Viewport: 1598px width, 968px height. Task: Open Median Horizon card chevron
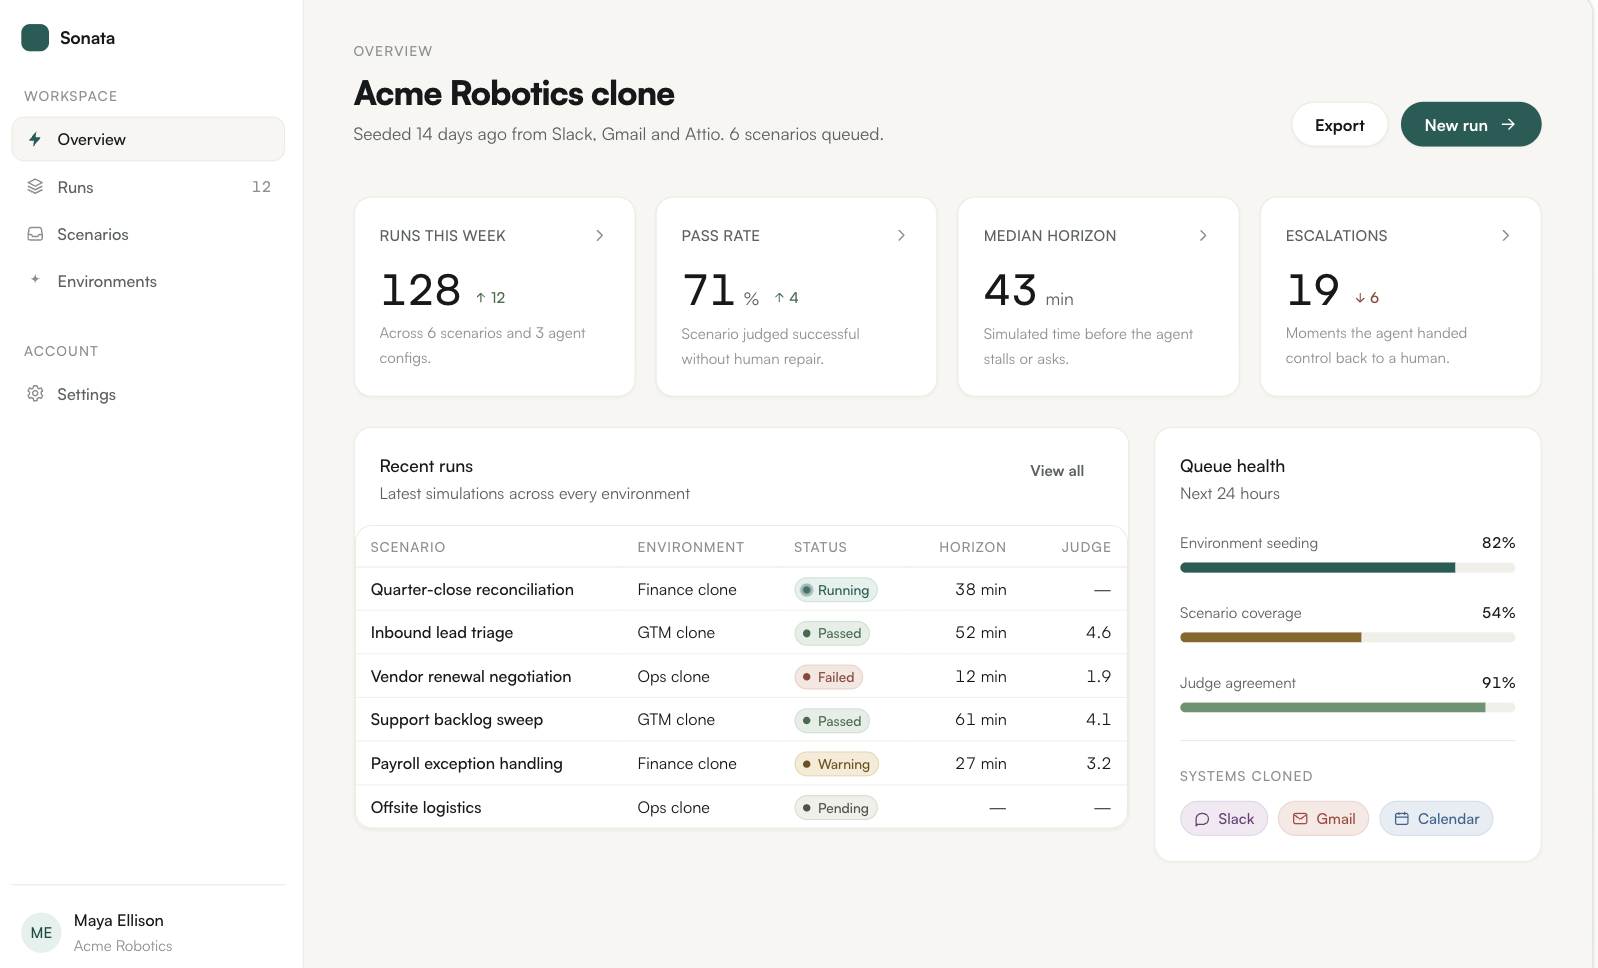click(x=1203, y=236)
